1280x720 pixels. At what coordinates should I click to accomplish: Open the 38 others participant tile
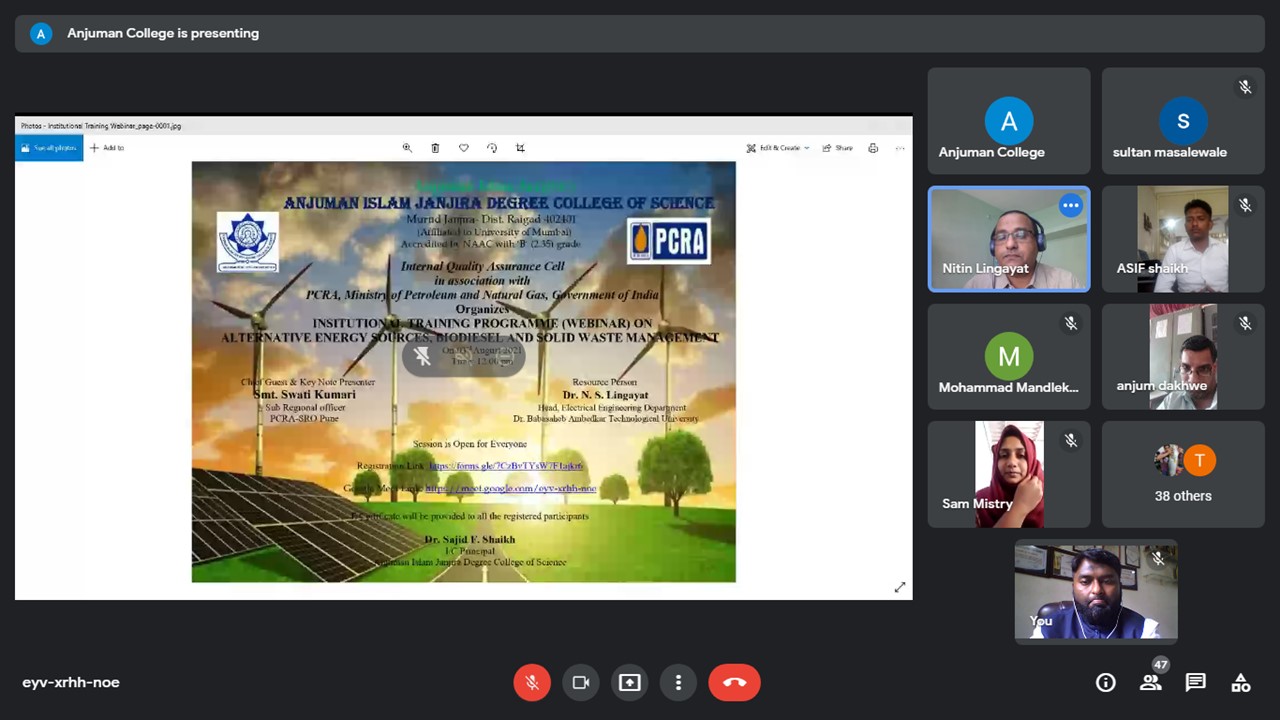coord(1183,474)
